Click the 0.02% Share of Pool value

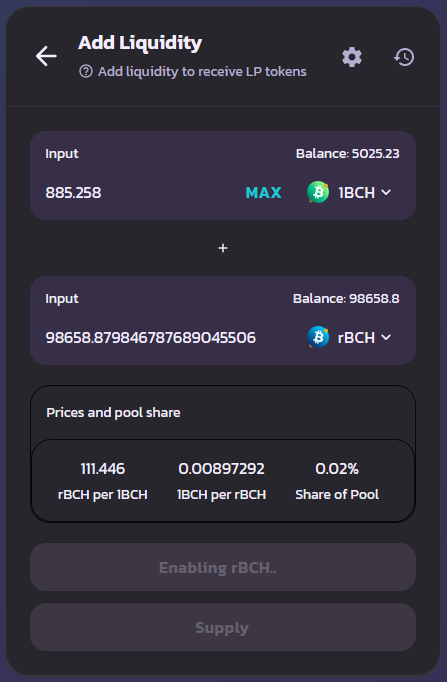click(x=337, y=469)
